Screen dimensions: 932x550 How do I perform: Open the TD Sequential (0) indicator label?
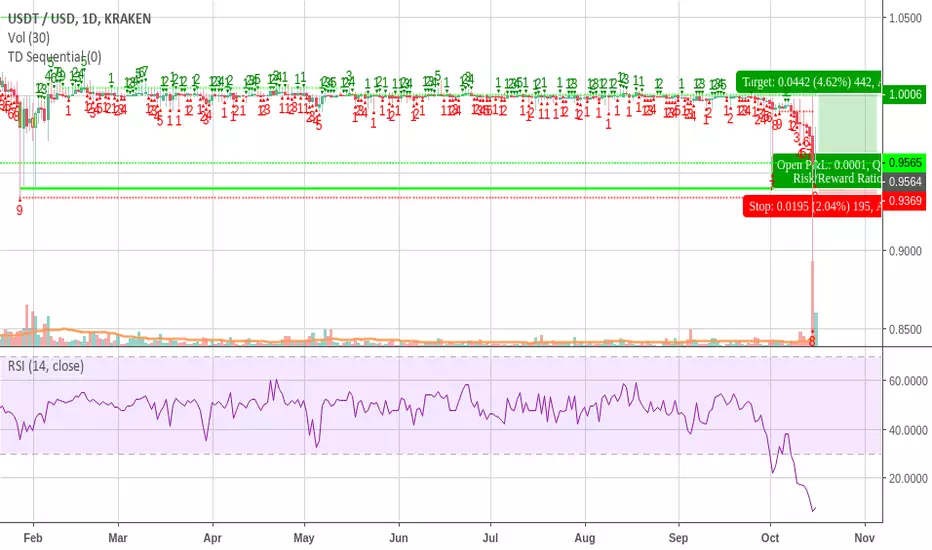click(x=54, y=57)
